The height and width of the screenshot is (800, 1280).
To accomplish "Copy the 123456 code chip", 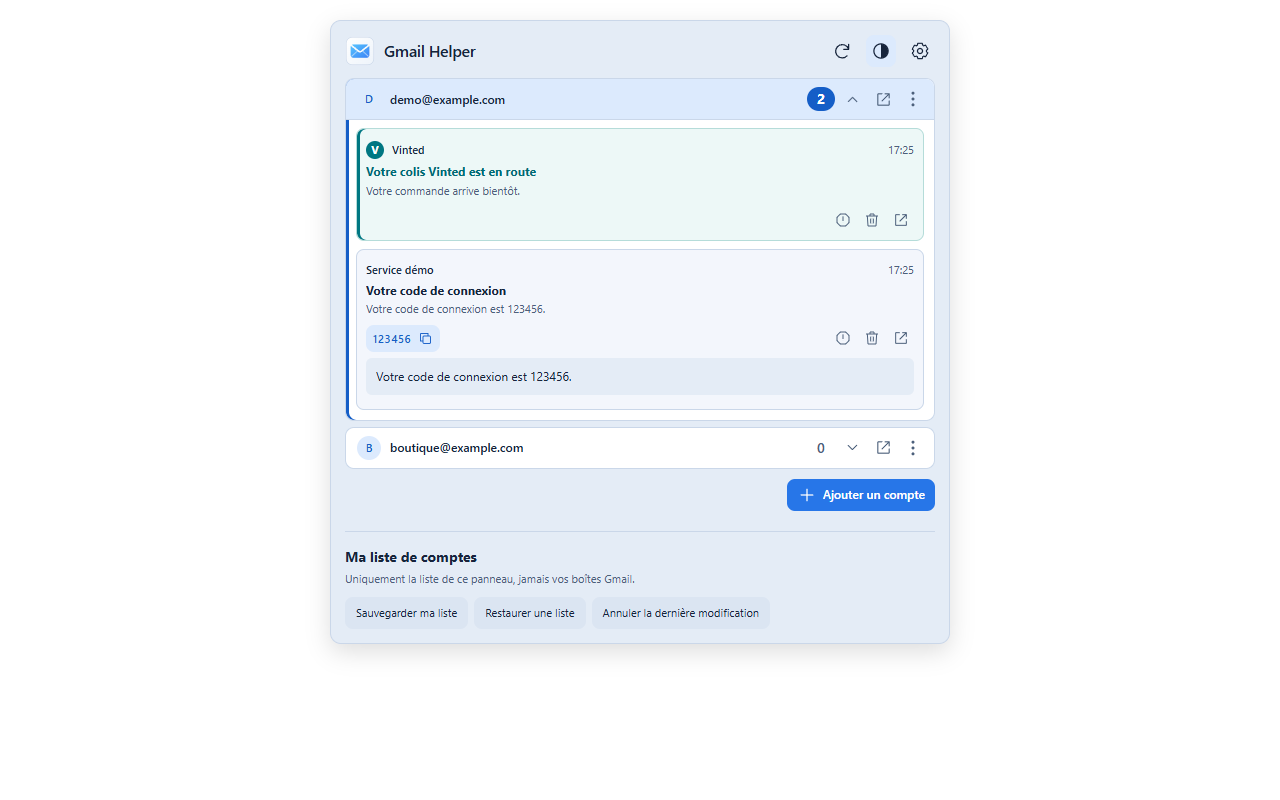I will (x=403, y=339).
